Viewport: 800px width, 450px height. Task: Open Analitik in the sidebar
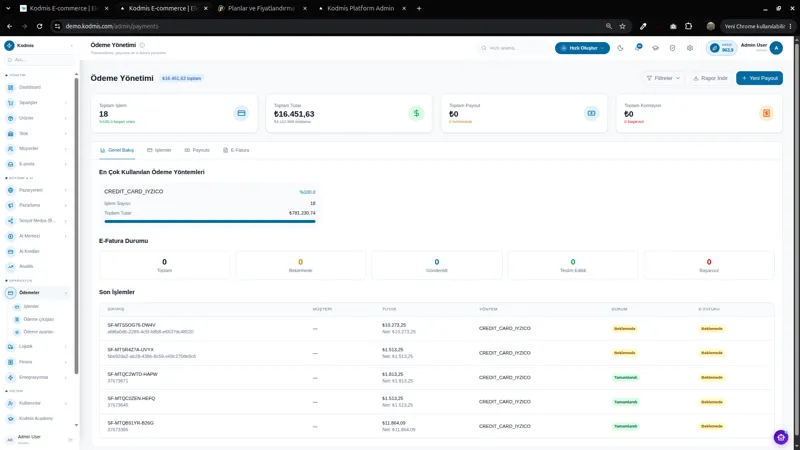[26, 266]
